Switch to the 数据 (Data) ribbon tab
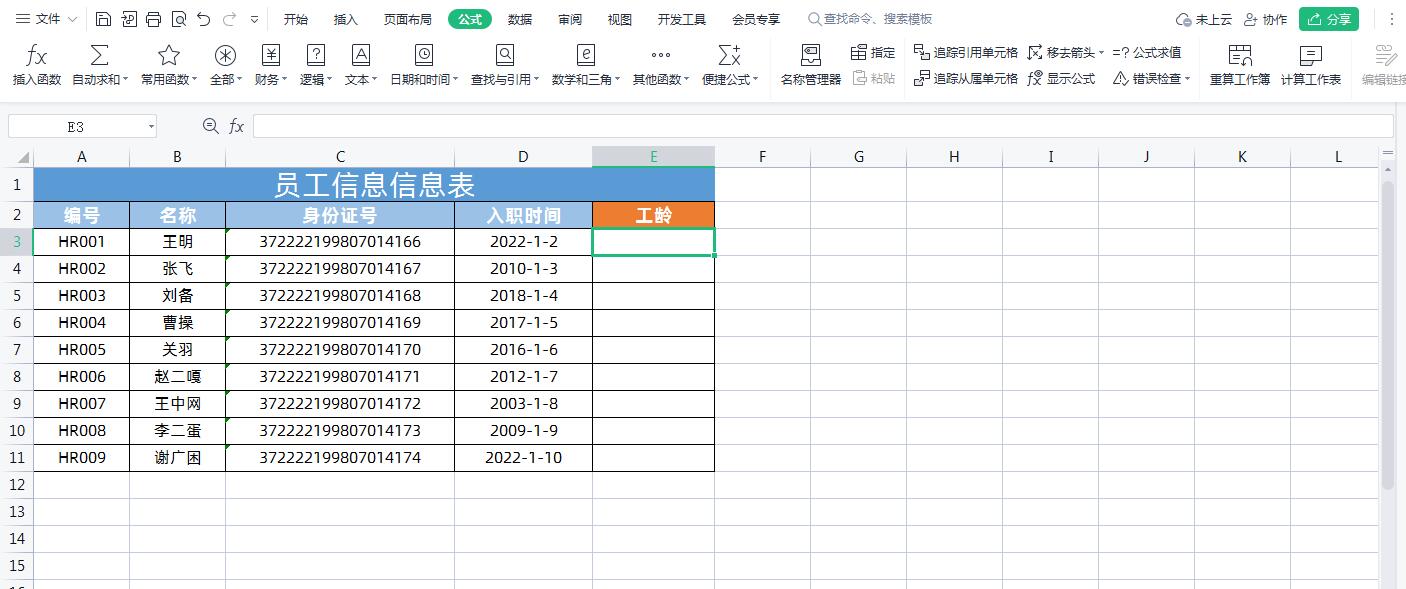The width and height of the screenshot is (1406, 589). 519,18
